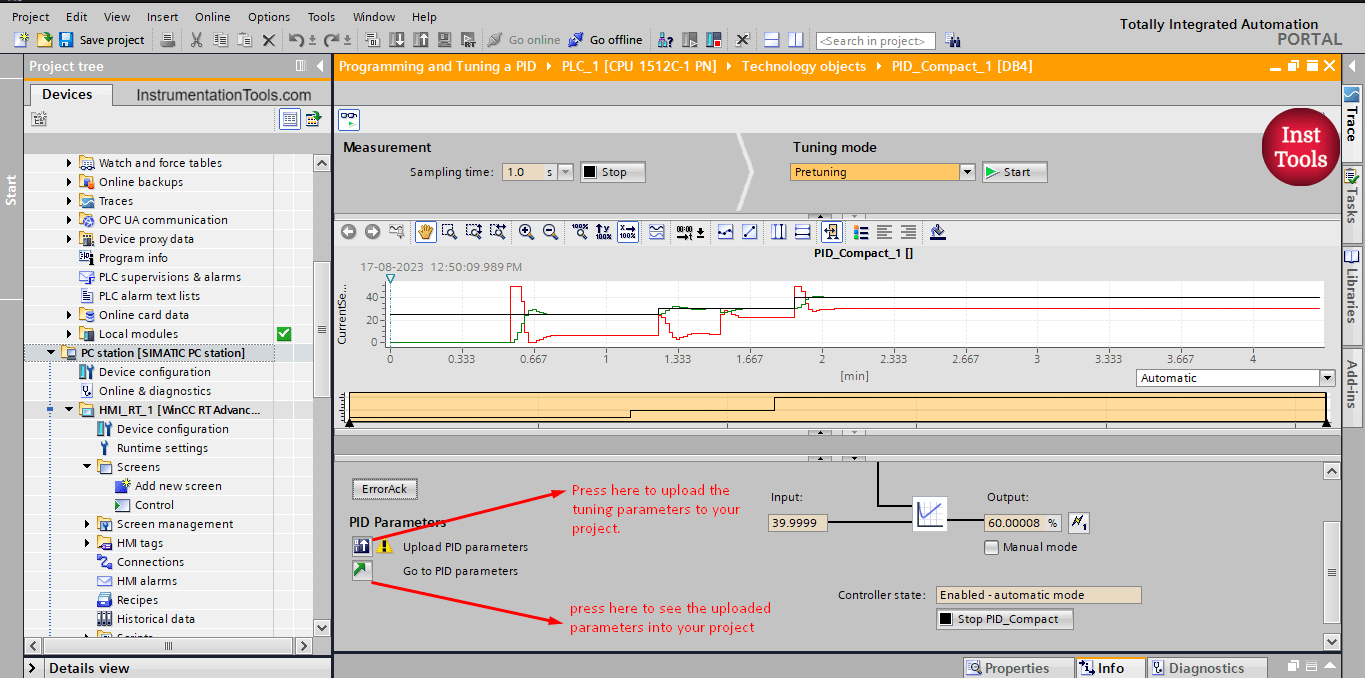Open the Pretuning mode dropdown

[965, 171]
